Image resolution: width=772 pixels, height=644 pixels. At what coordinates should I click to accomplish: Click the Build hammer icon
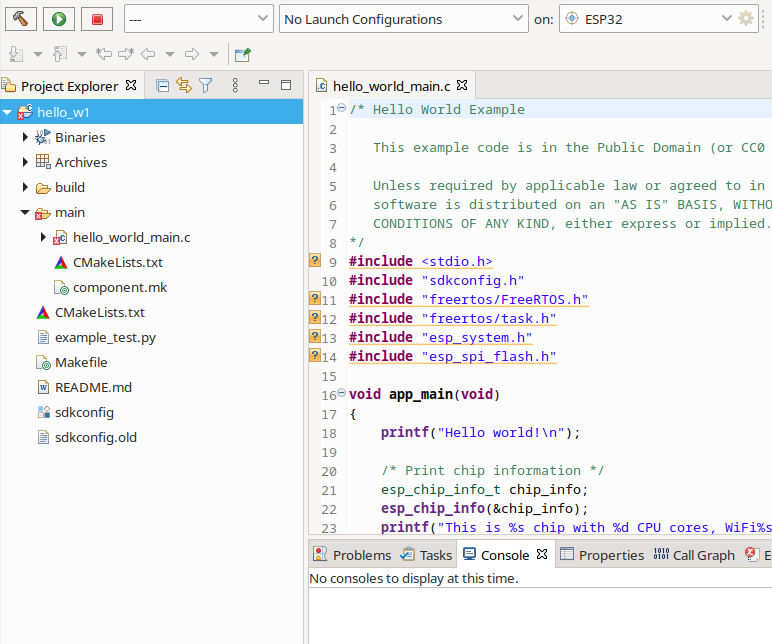tap(21, 19)
